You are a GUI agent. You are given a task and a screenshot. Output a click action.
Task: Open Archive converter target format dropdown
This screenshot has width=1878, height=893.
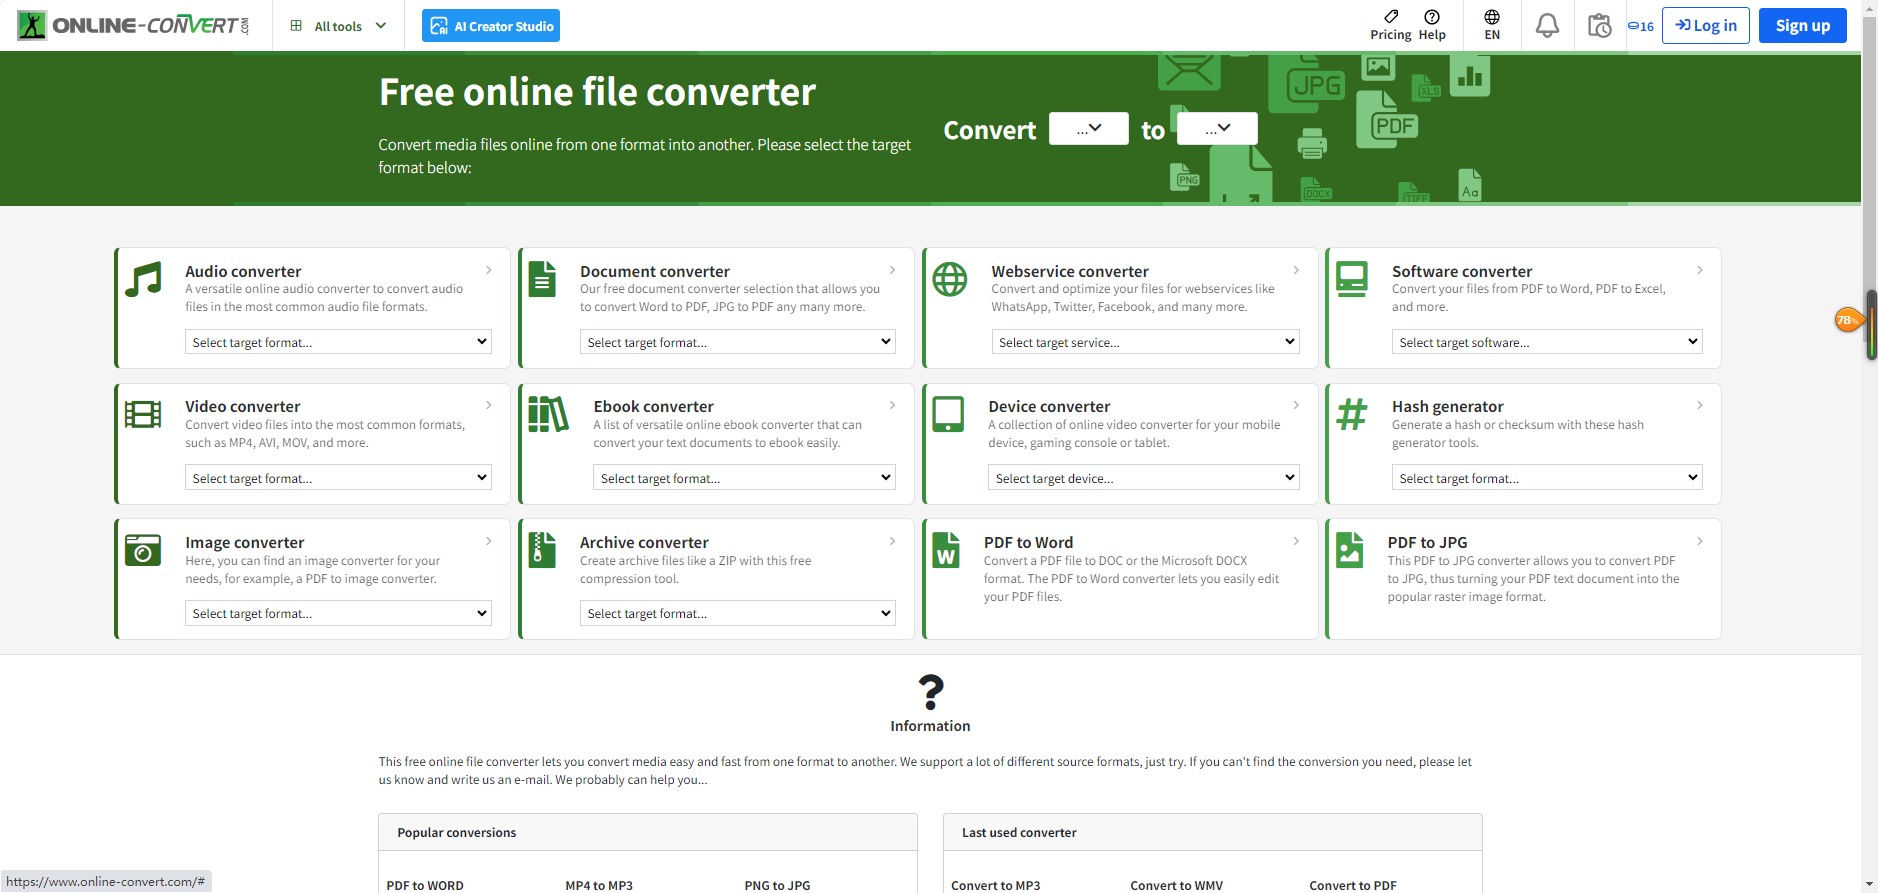[x=737, y=613]
